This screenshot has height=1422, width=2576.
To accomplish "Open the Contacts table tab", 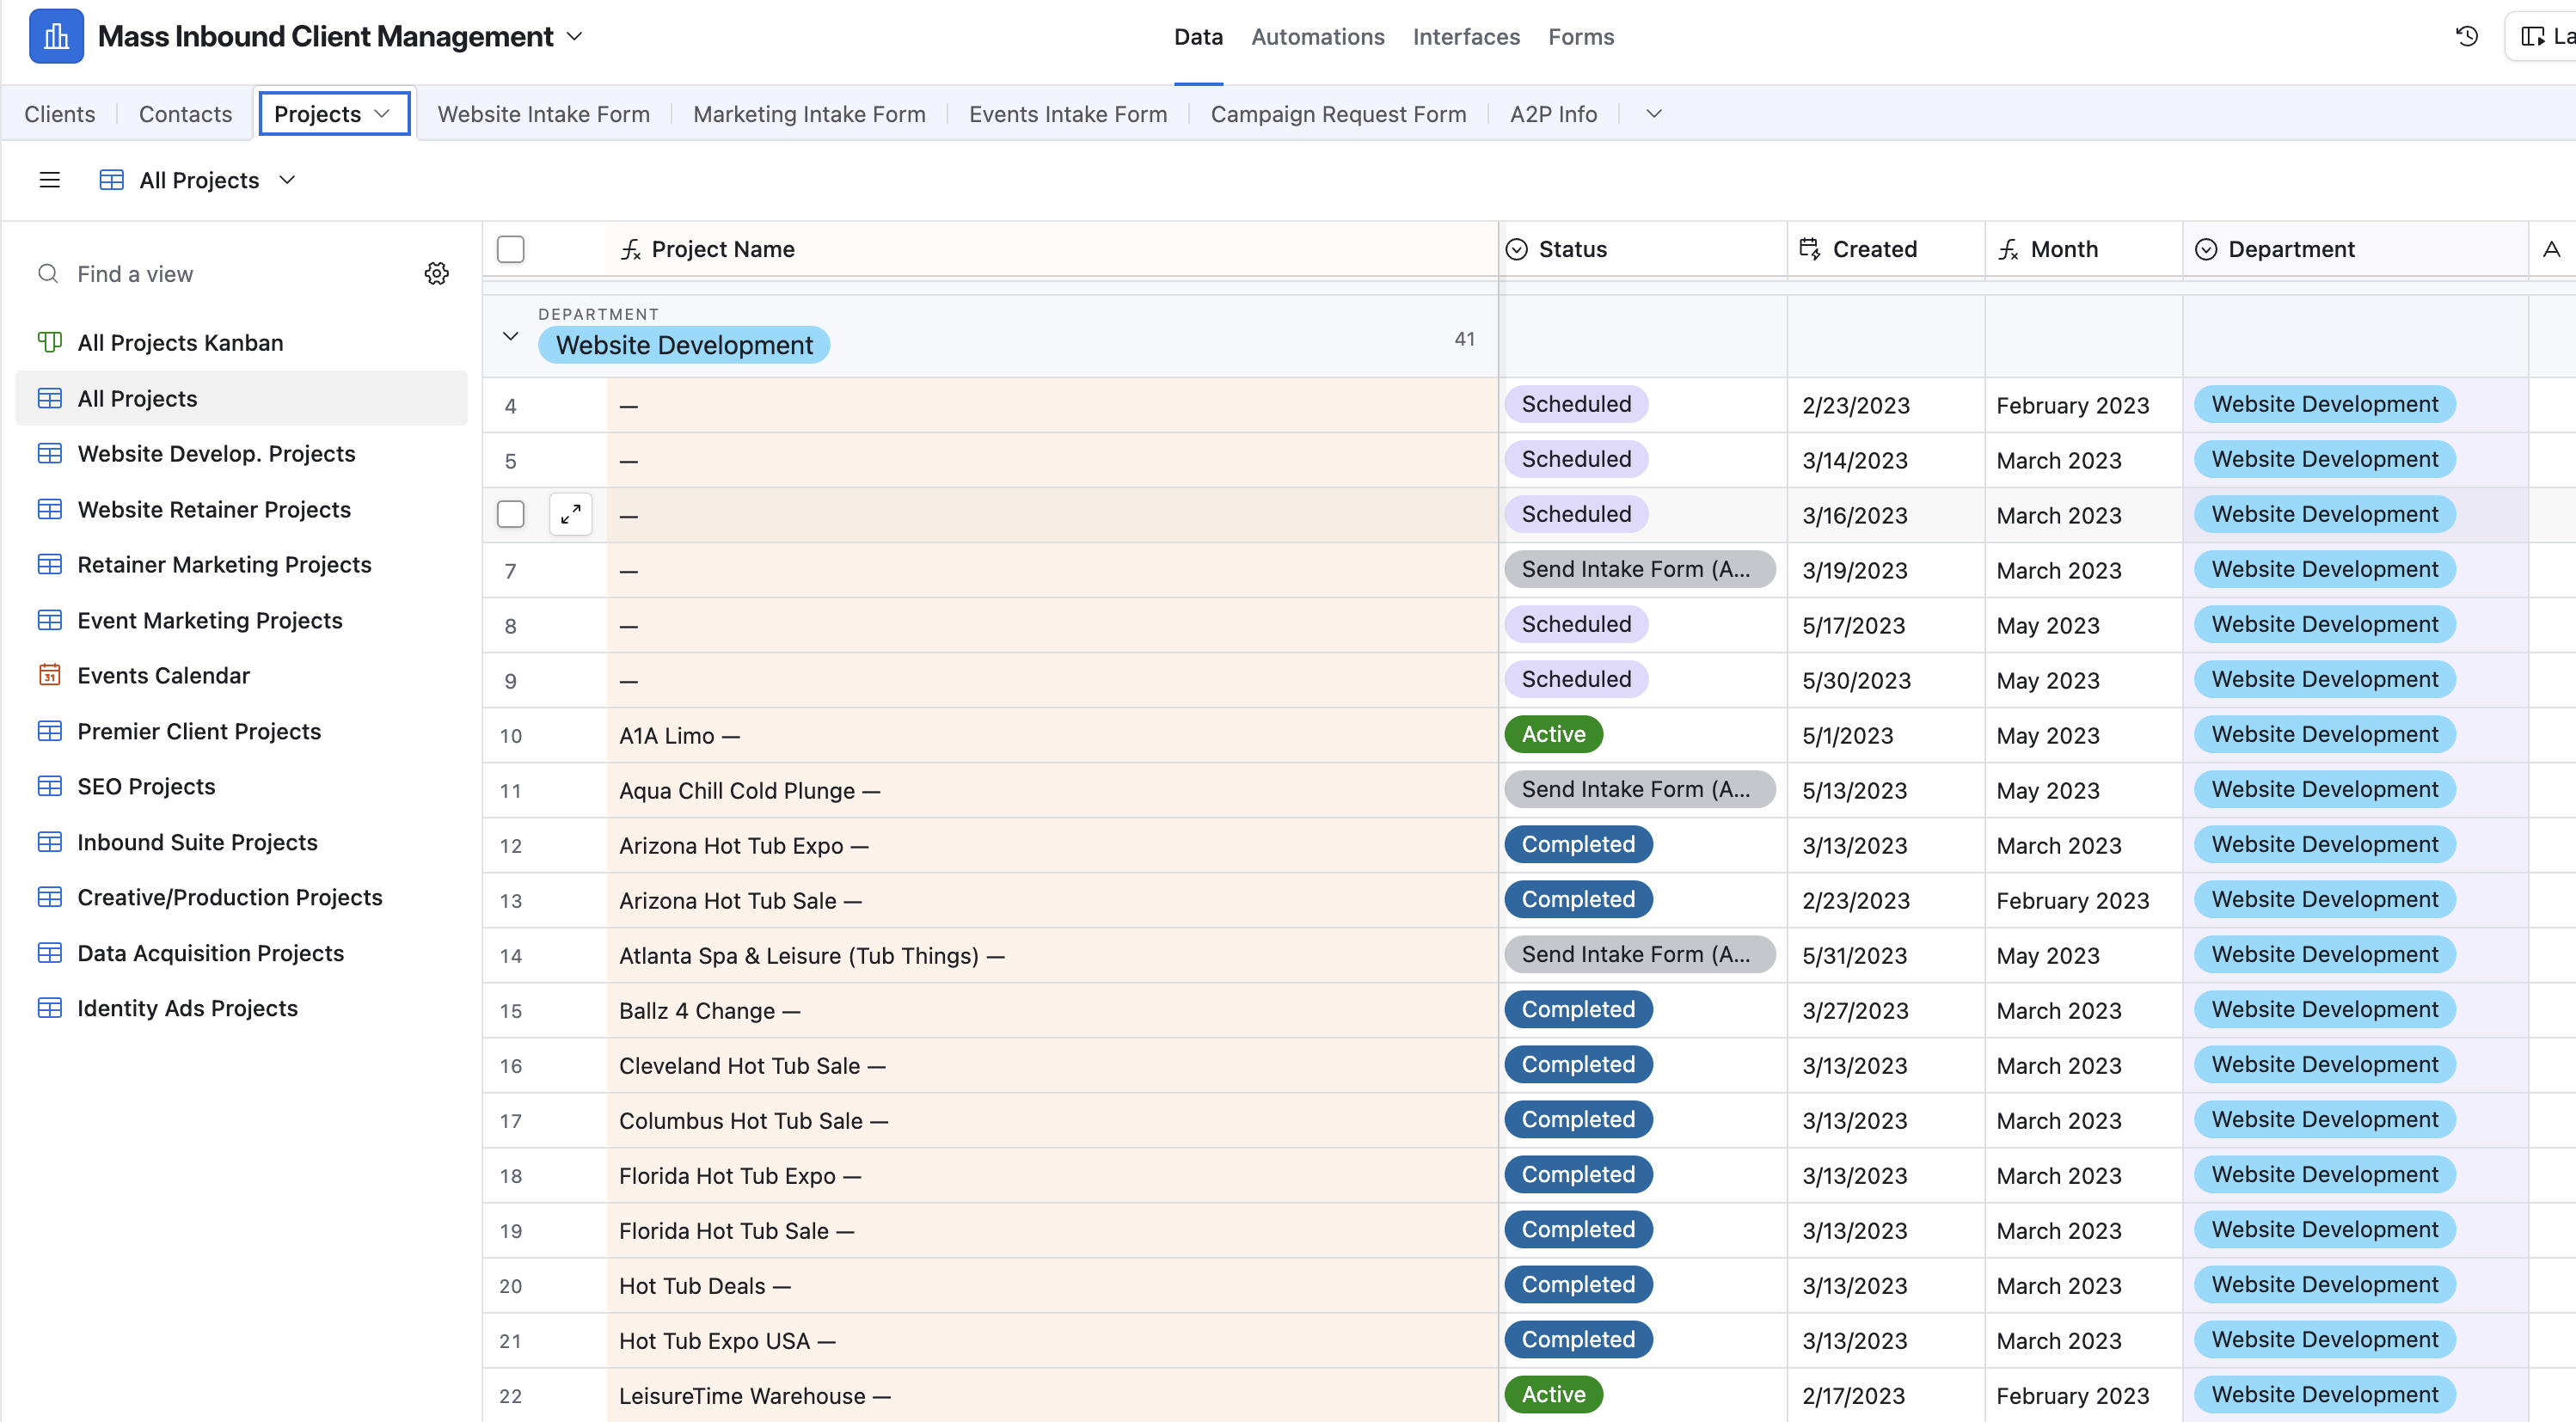I will point(185,114).
